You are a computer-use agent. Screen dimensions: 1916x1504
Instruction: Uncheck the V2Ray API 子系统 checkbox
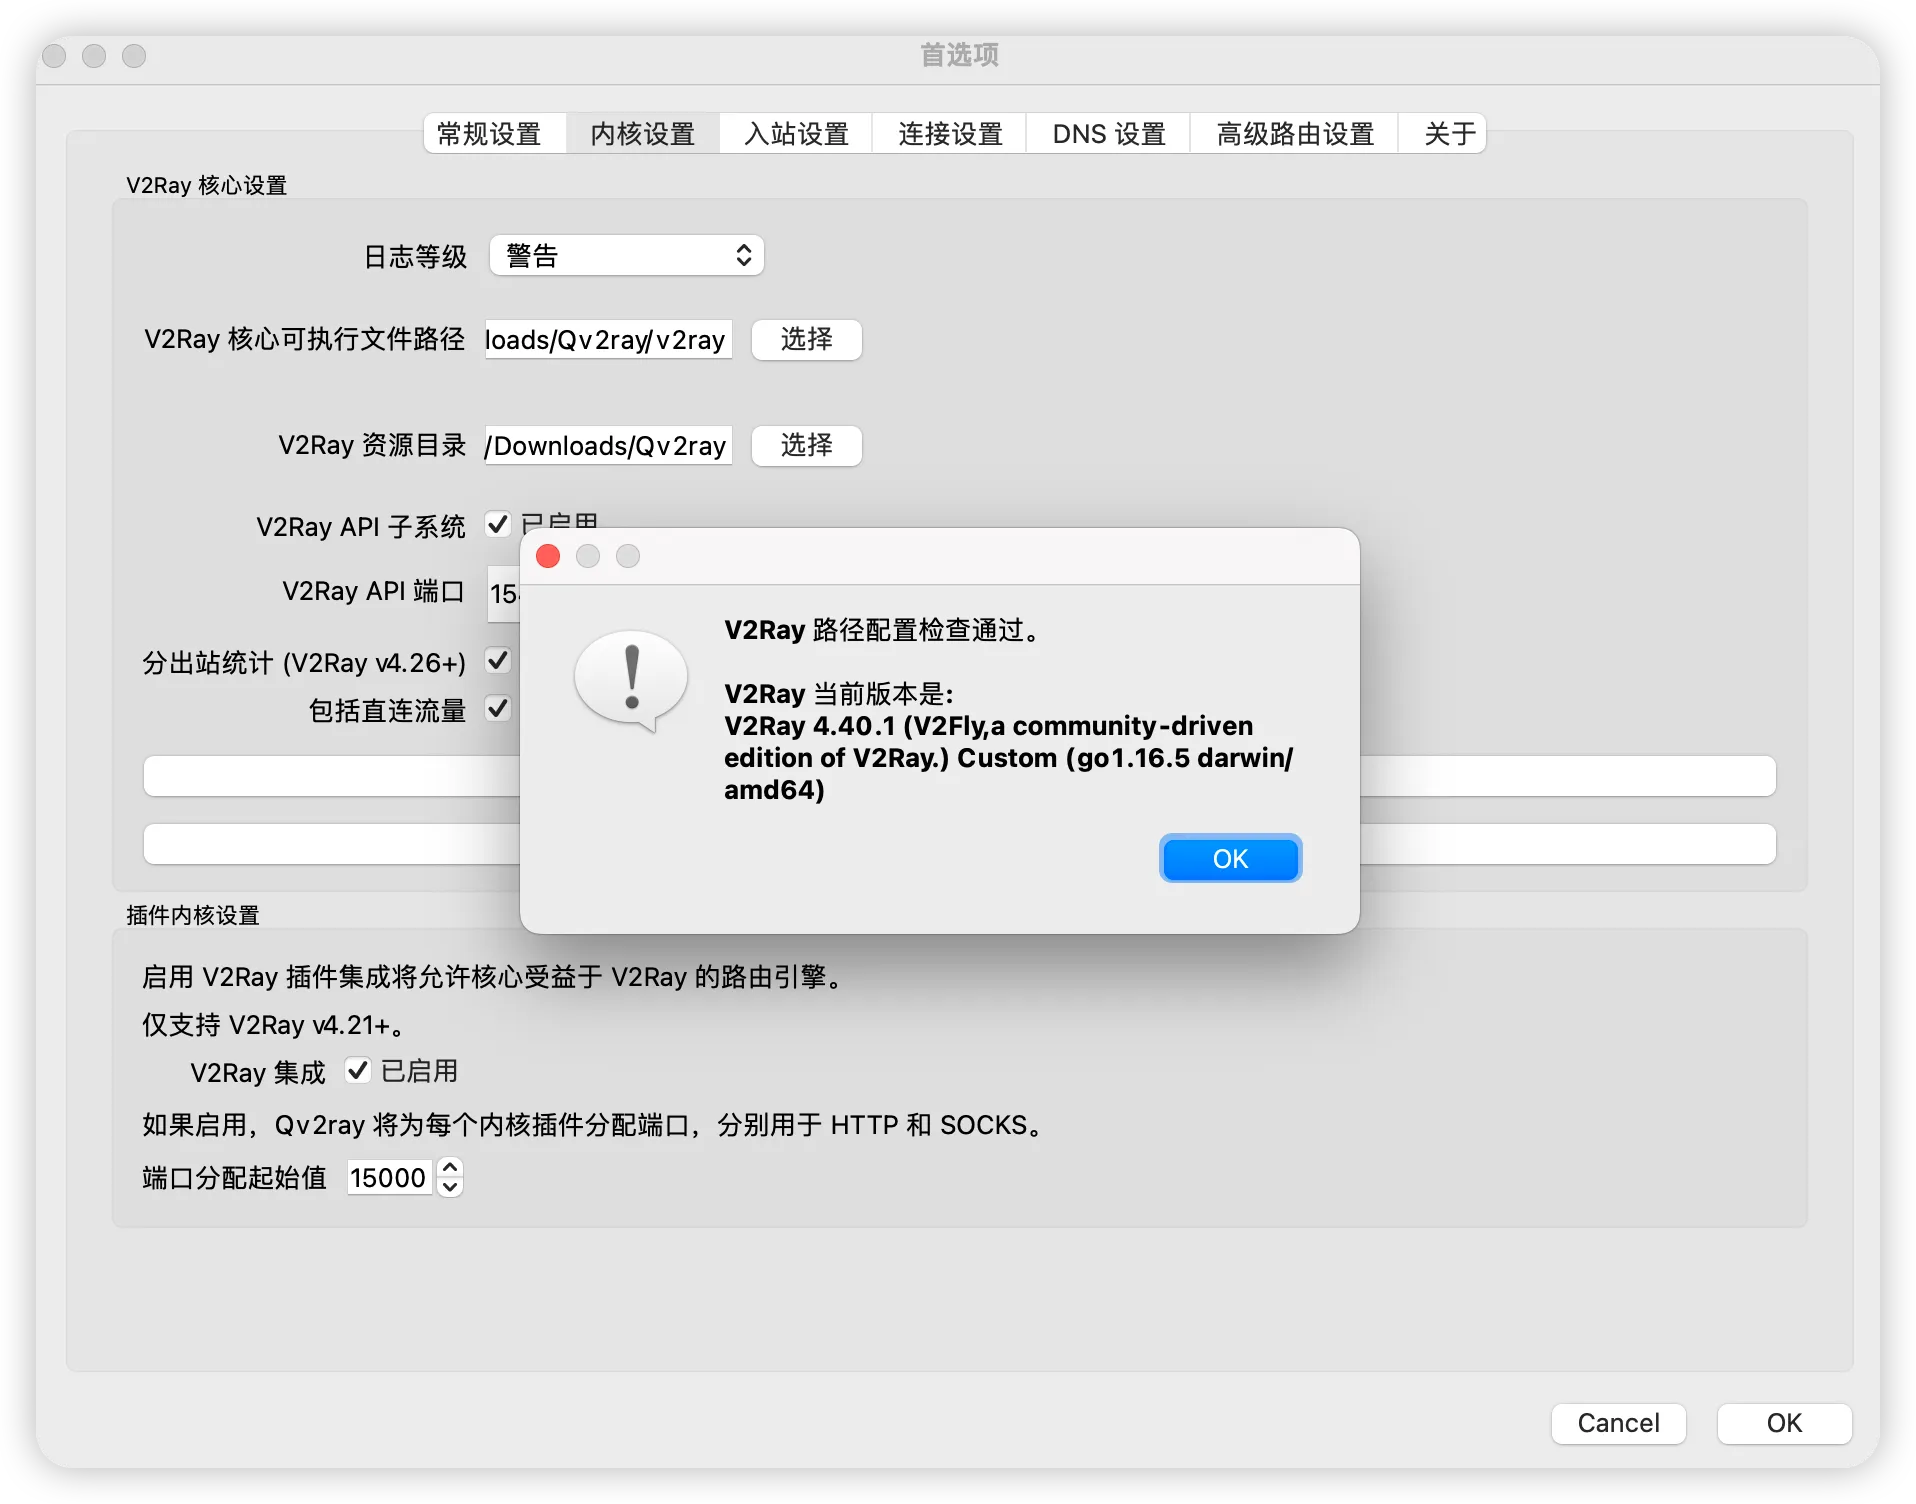point(498,524)
